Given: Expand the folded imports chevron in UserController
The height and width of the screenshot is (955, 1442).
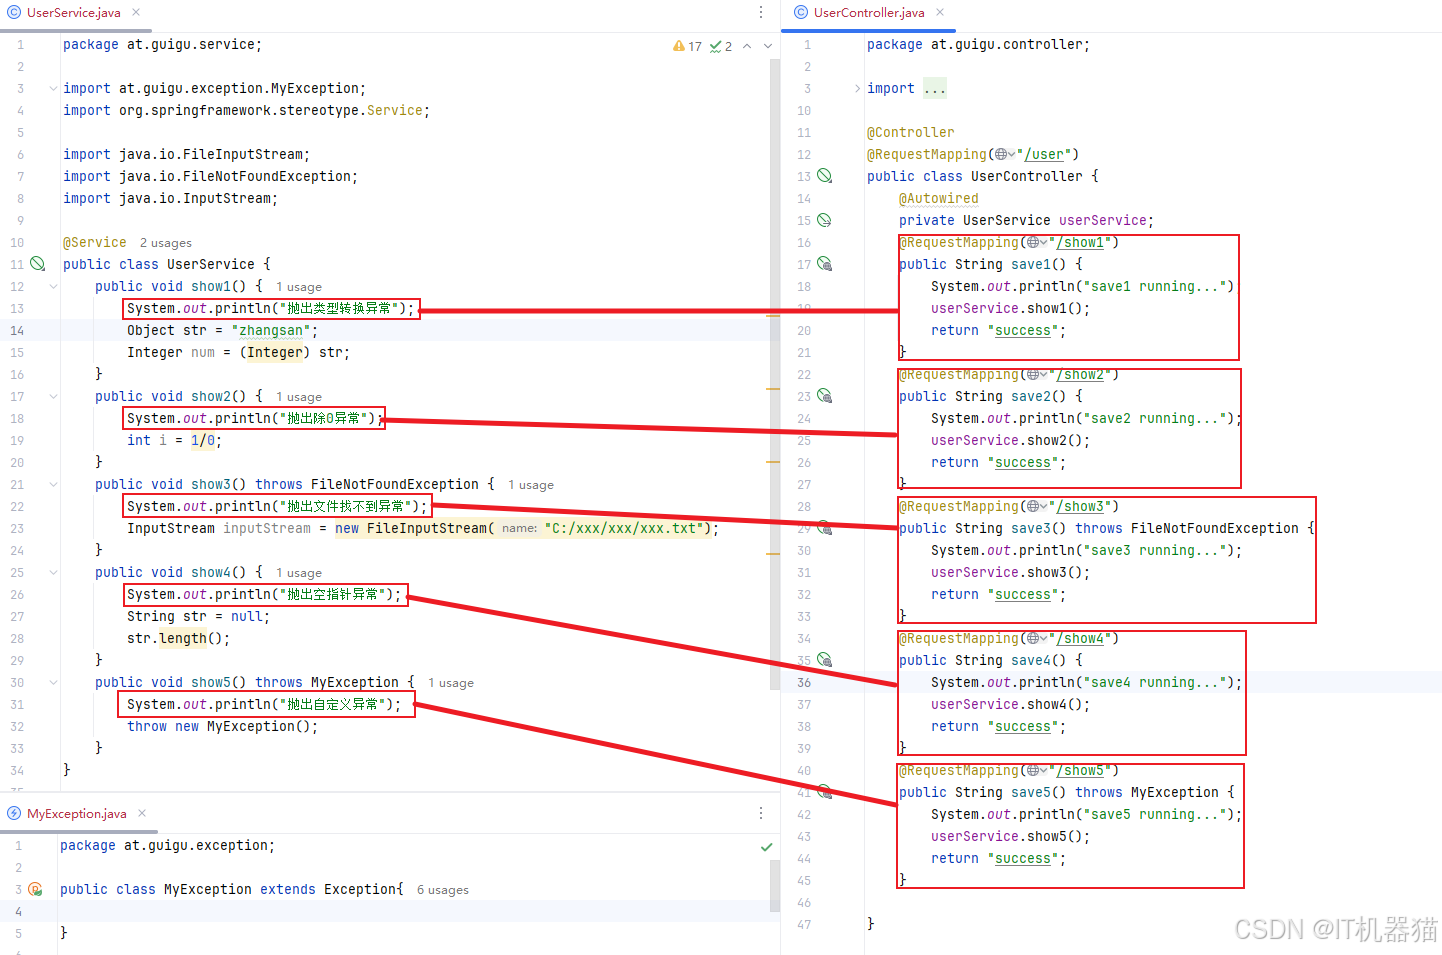Looking at the screenshot, I should pyautogui.click(x=857, y=88).
